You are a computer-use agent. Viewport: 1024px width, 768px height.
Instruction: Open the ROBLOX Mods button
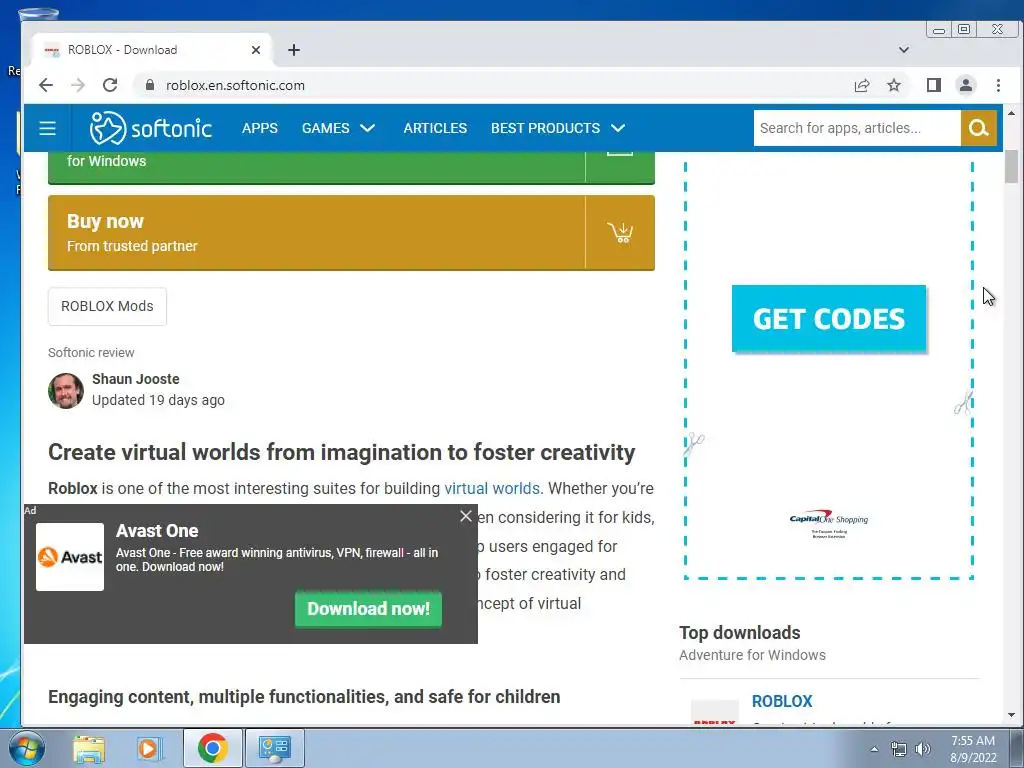tap(107, 306)
